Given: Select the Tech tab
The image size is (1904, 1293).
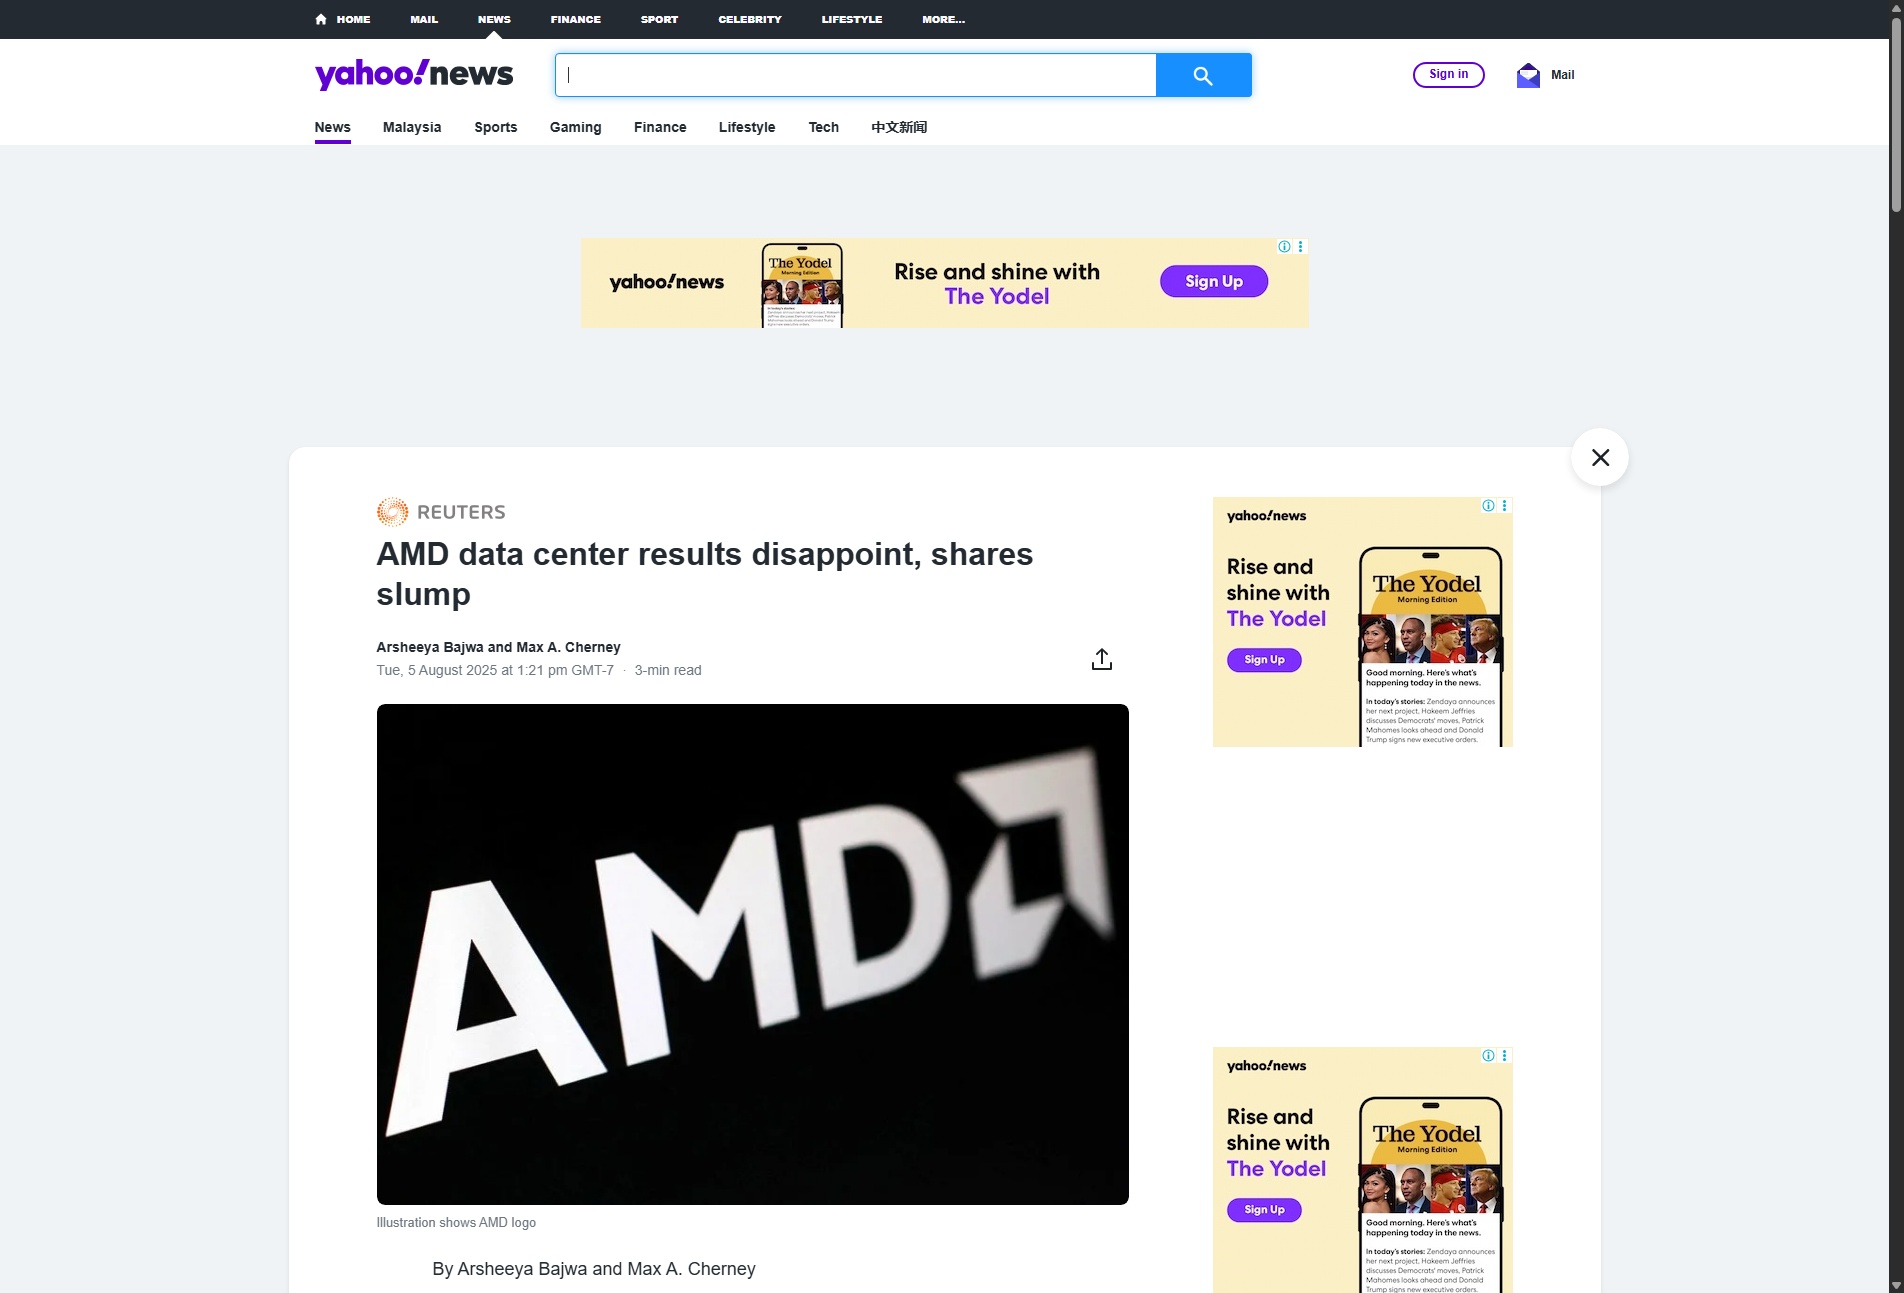Looking at the screenshot, I should [x=823, y=127].
